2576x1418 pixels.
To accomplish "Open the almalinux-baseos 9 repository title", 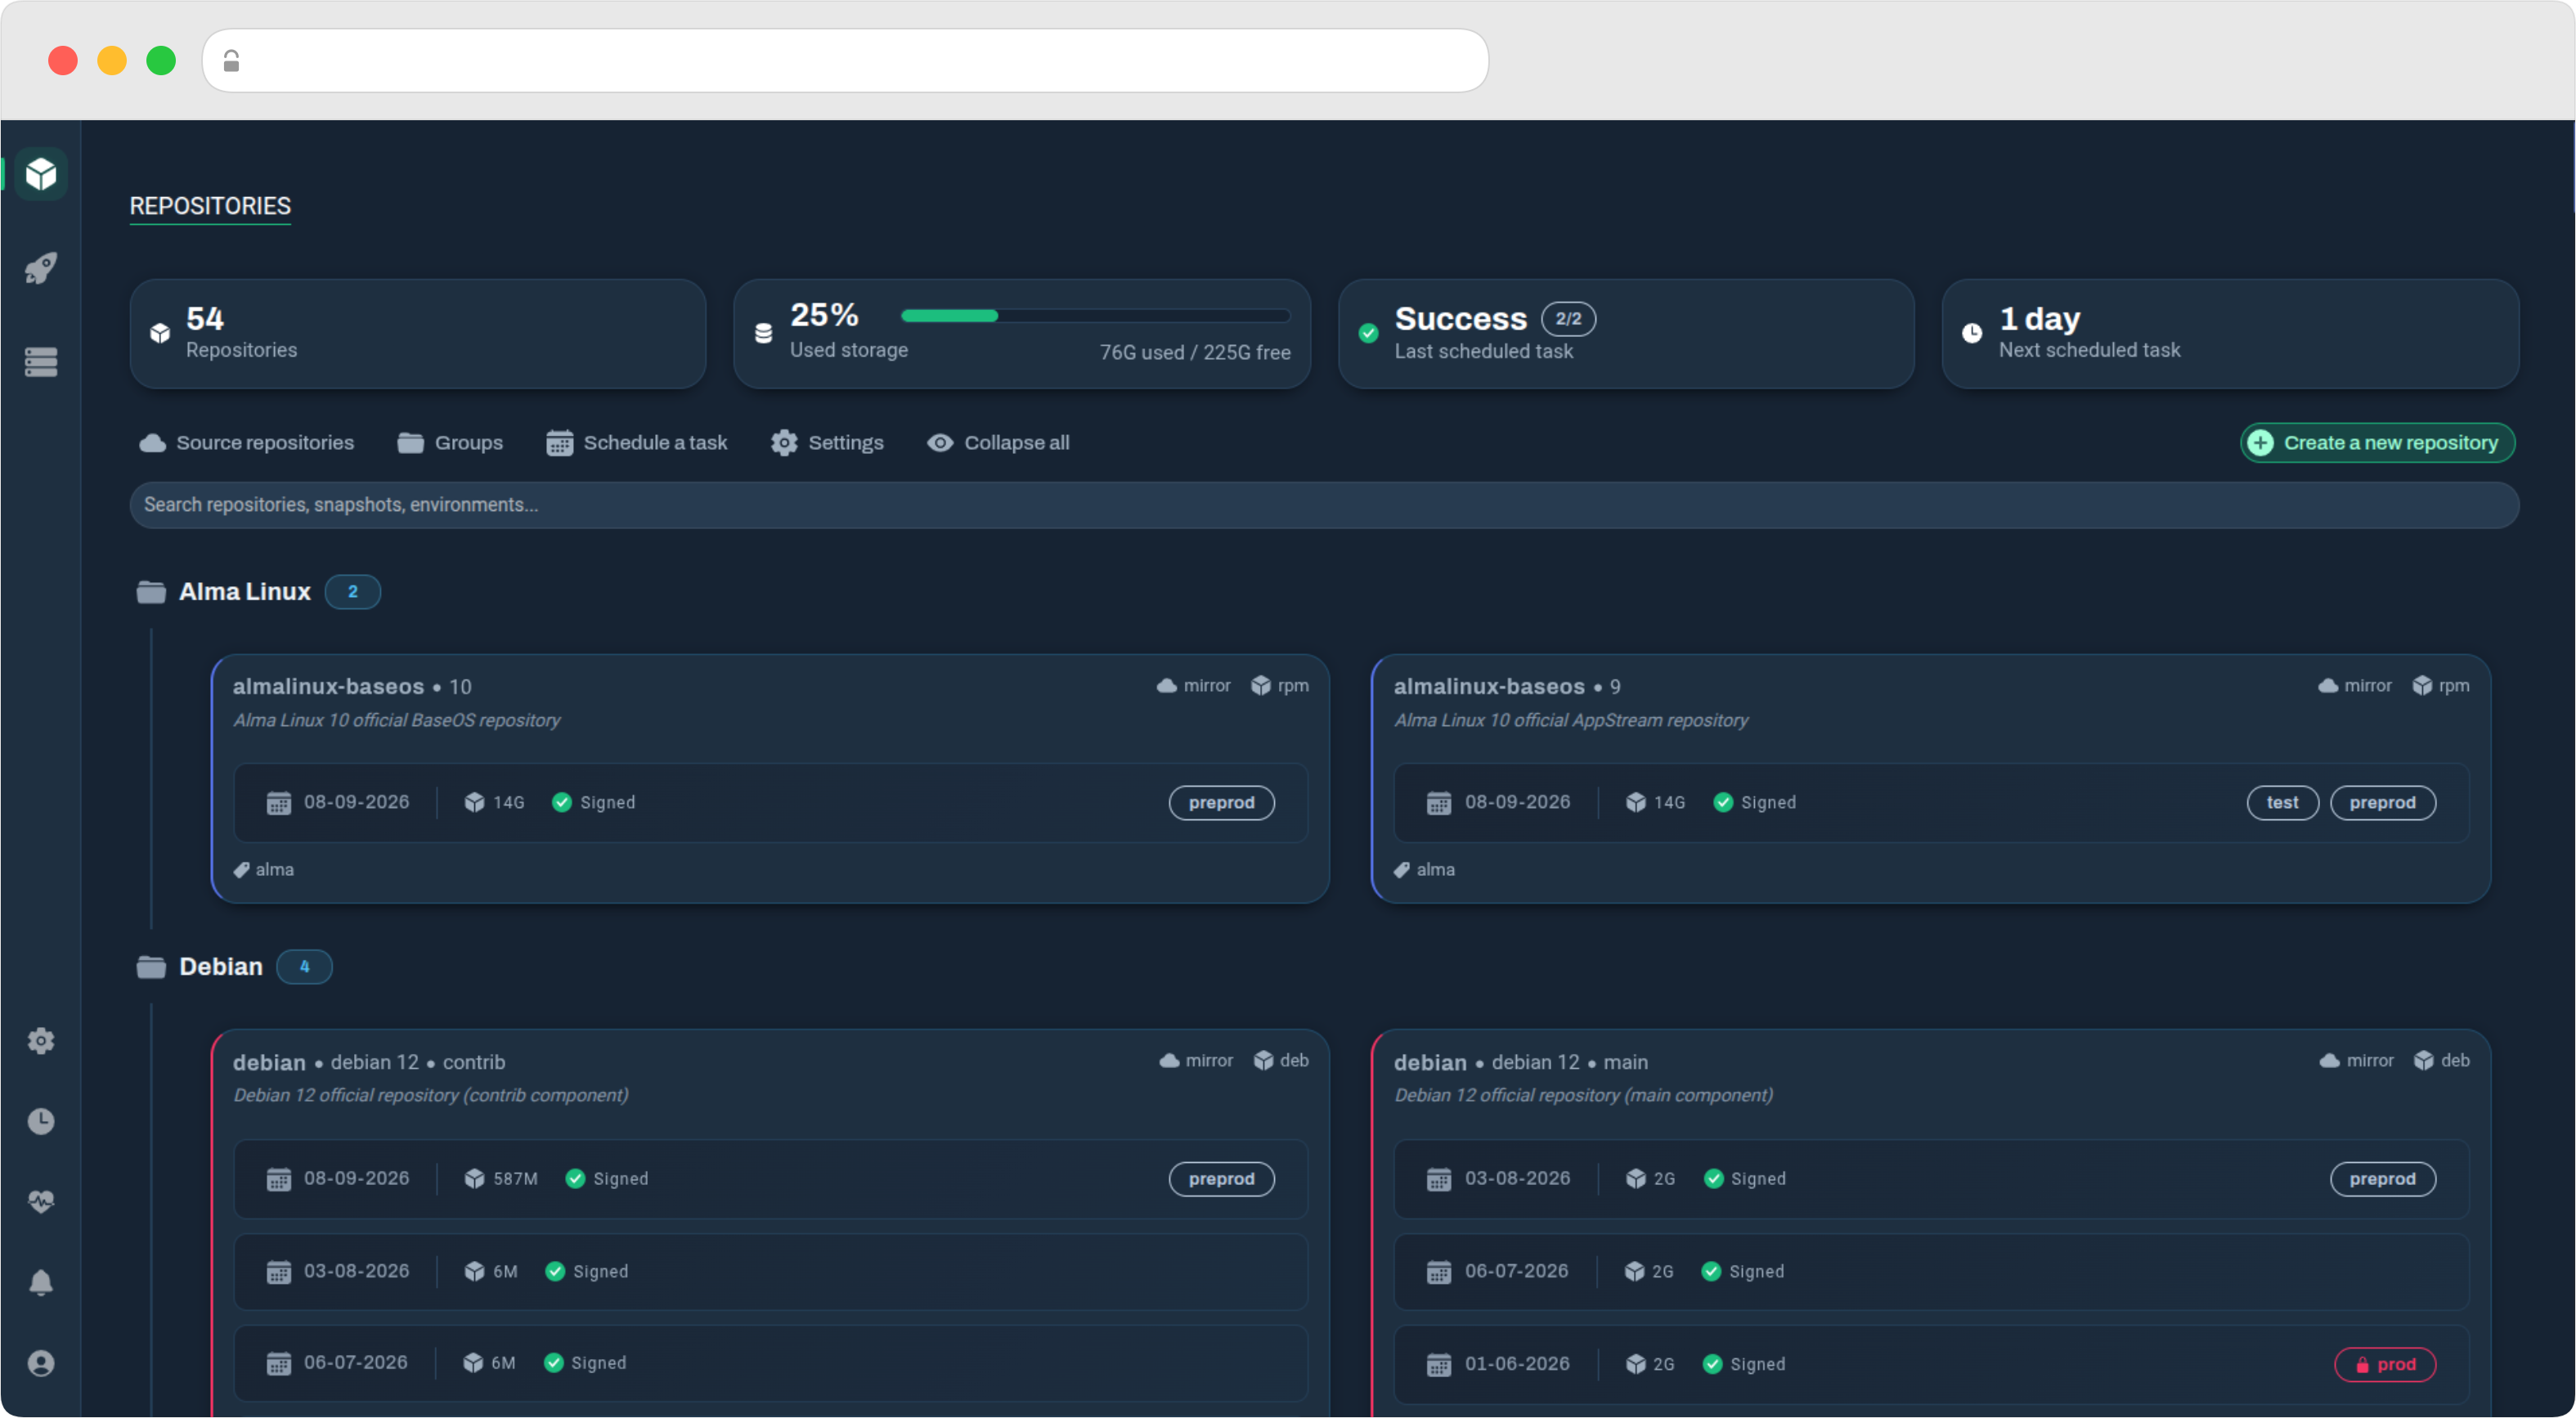I will tap(1489, 687).
